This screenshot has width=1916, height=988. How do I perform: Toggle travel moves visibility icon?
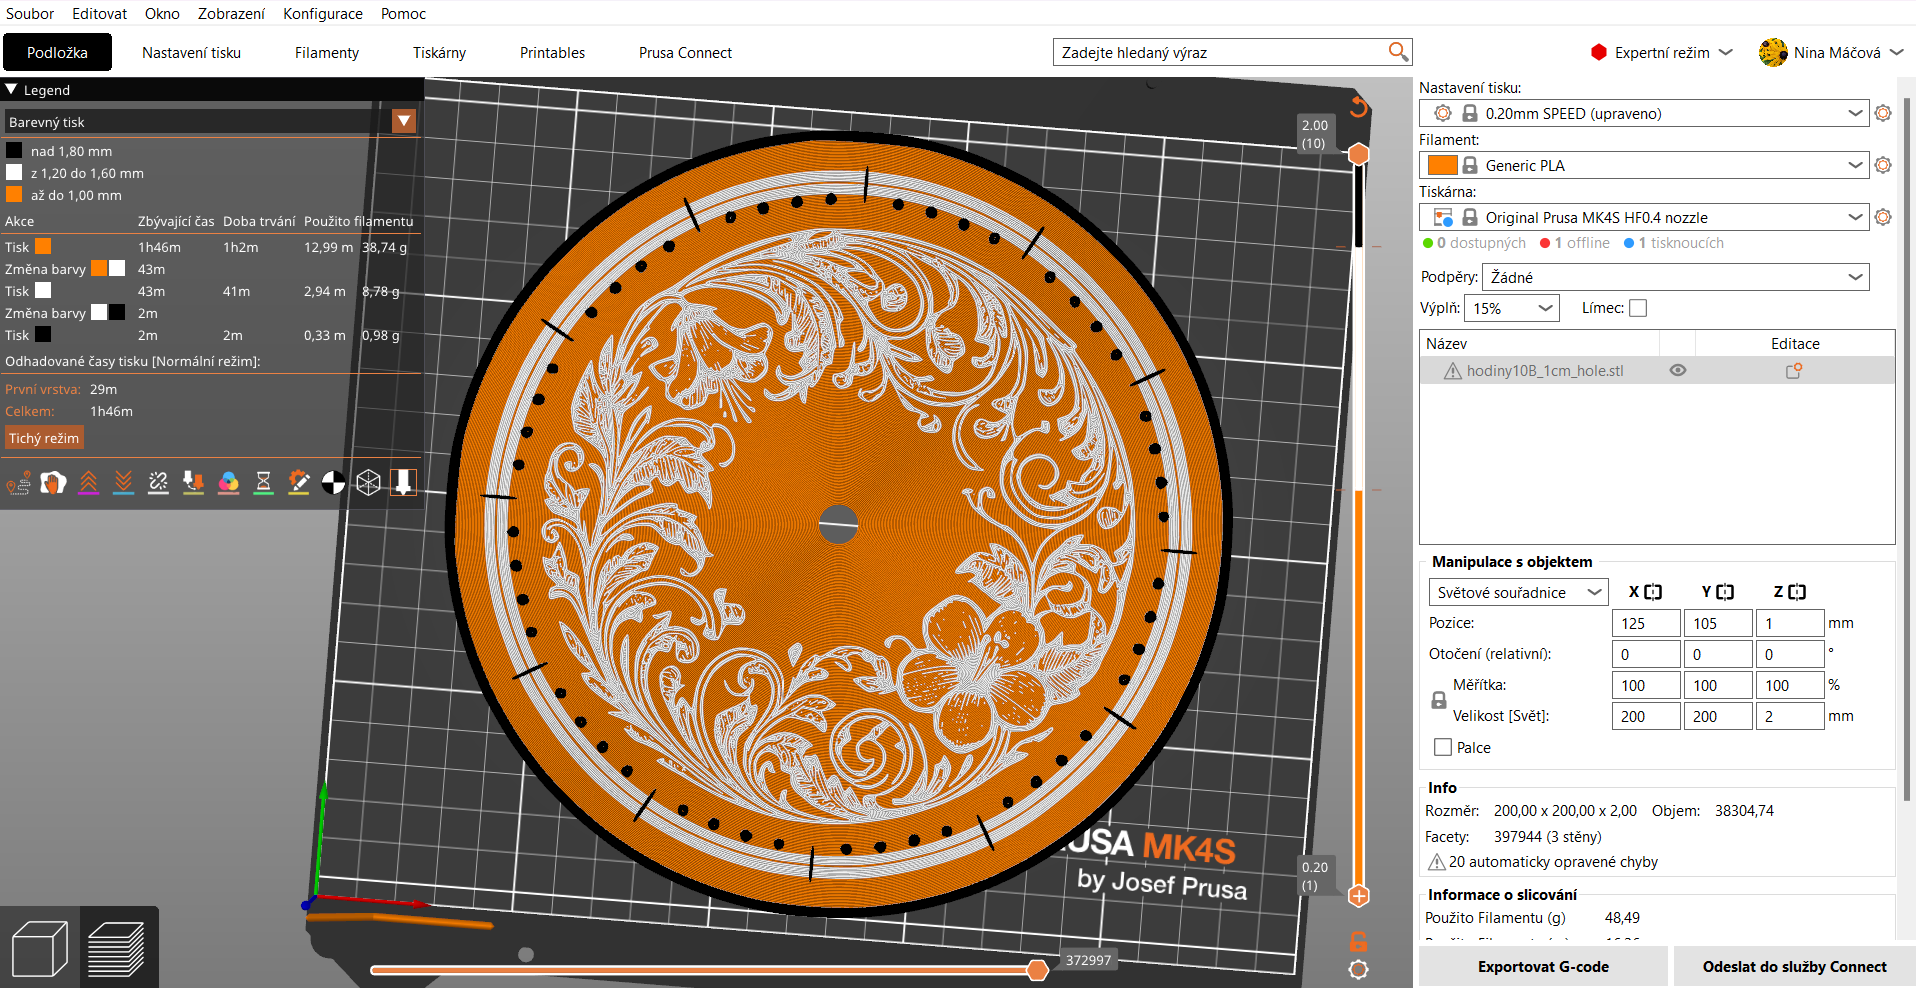tap(19, 483)
